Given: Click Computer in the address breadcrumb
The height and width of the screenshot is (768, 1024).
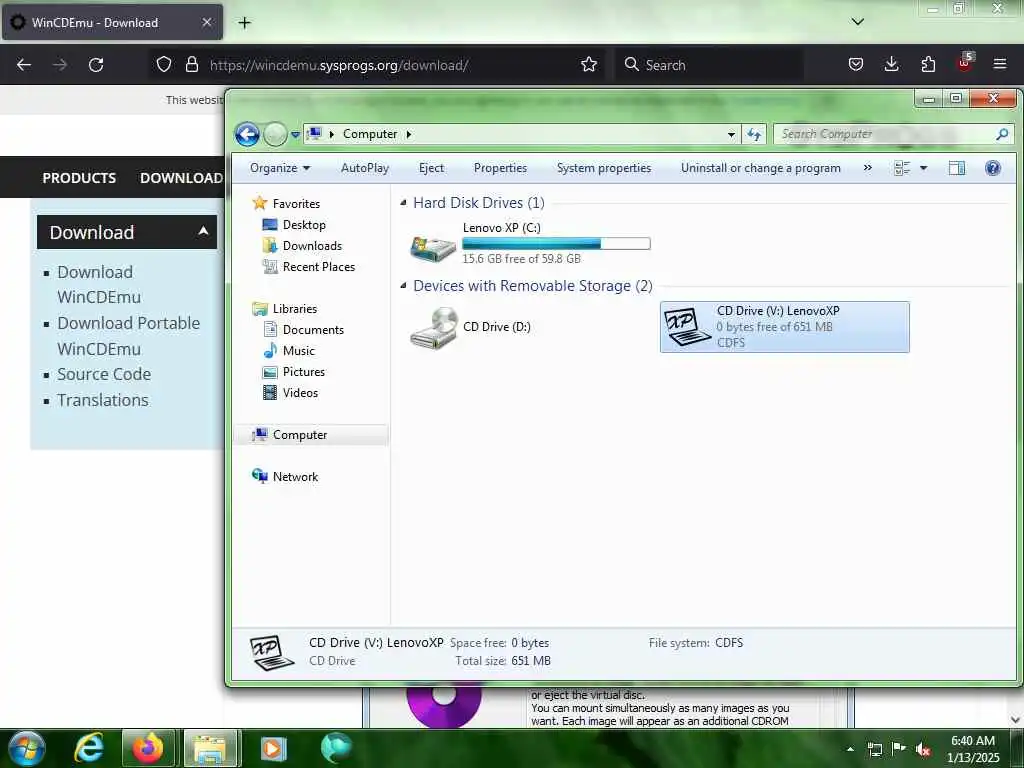Looking at the screenshot, I should tap(370, 134).
